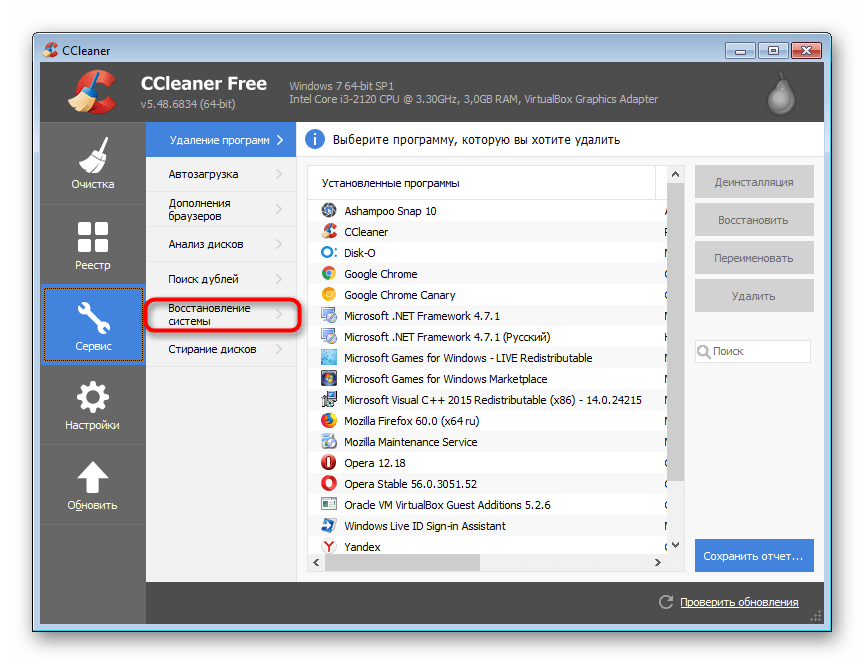Open the Дополнения браузеров tab
Viewport: 864px width, 664px height.
[221, 209]
